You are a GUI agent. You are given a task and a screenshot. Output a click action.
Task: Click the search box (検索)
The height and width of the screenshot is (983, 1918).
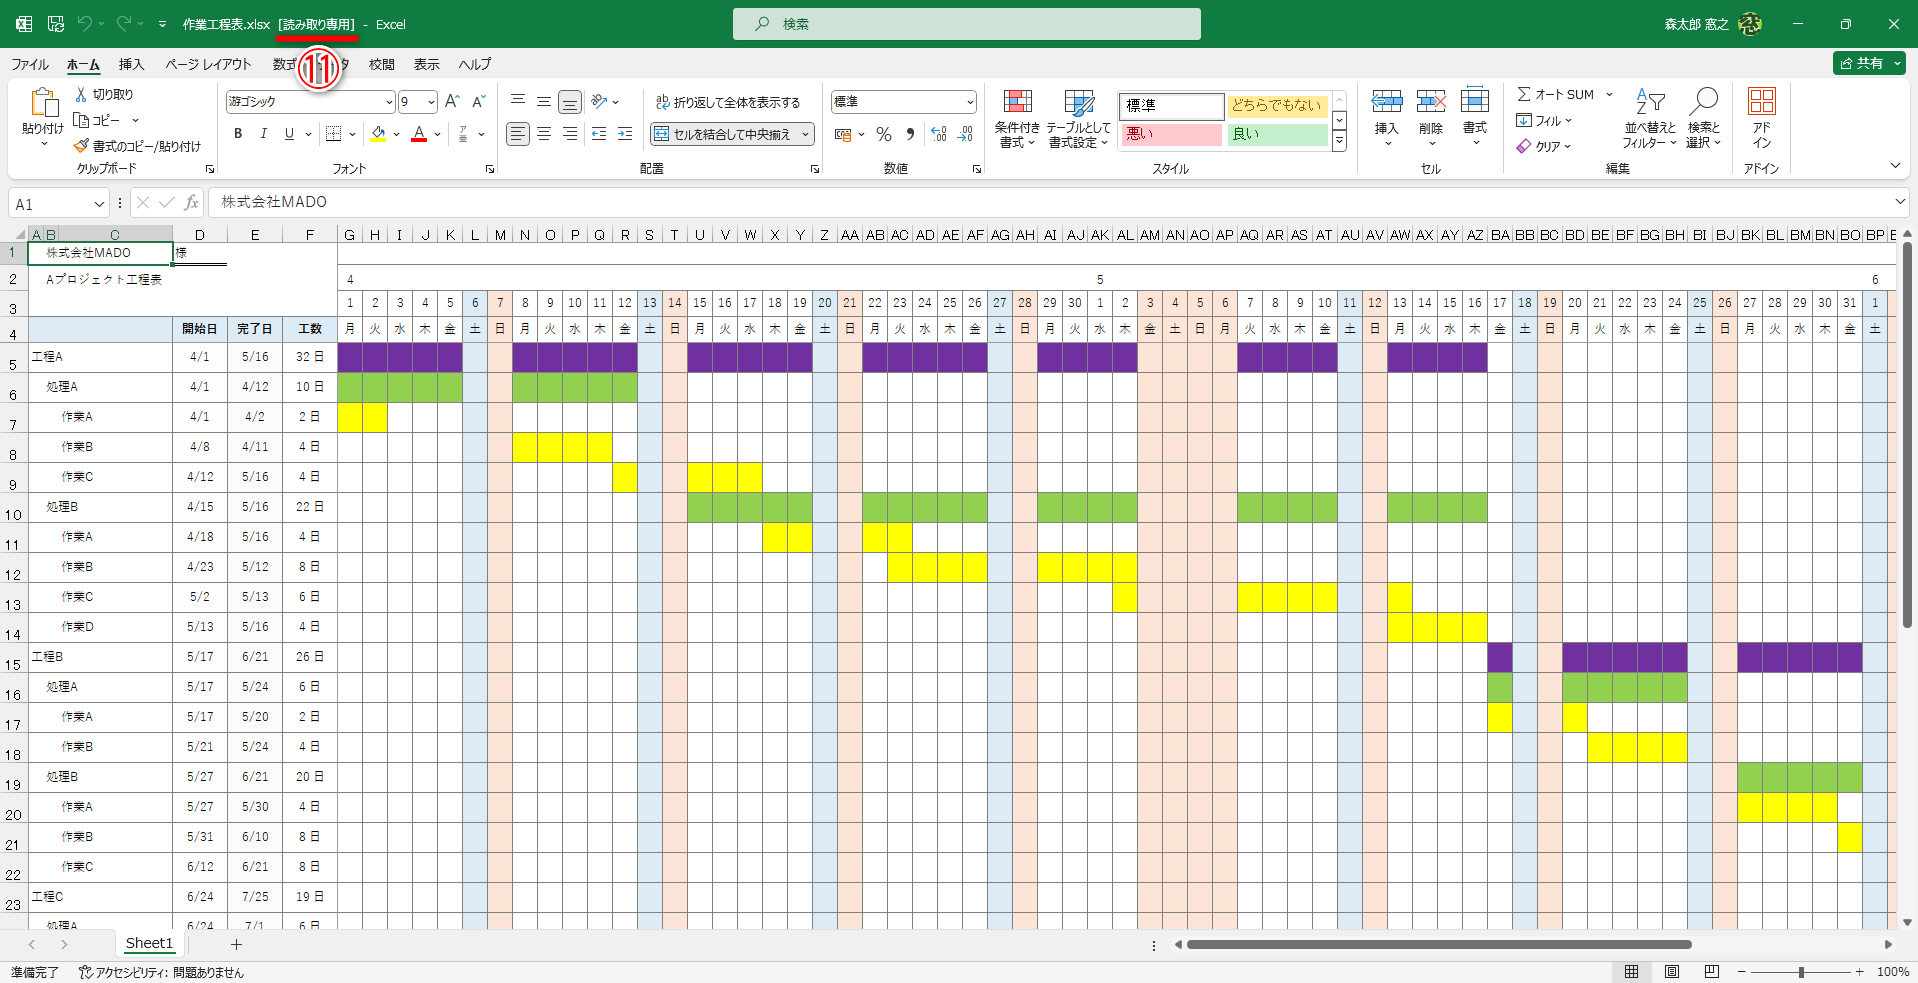pos(967,24)
